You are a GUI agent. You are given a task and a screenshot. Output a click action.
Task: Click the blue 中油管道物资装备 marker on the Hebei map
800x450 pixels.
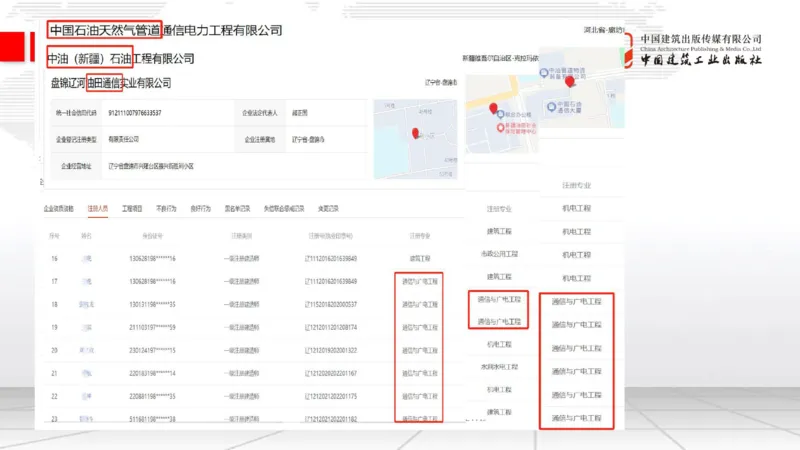pos(544,72)
